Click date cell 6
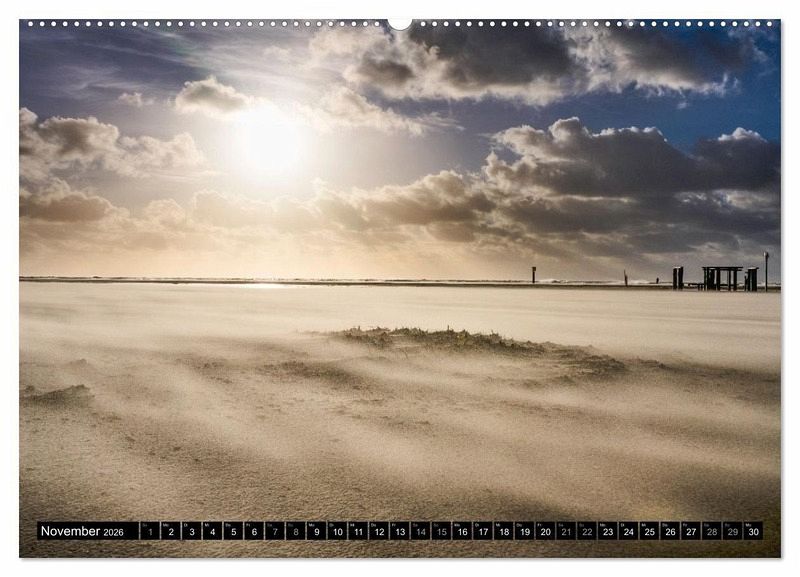Screen dimensions: 800x577 pyautogui.click(x=254, y=531)
